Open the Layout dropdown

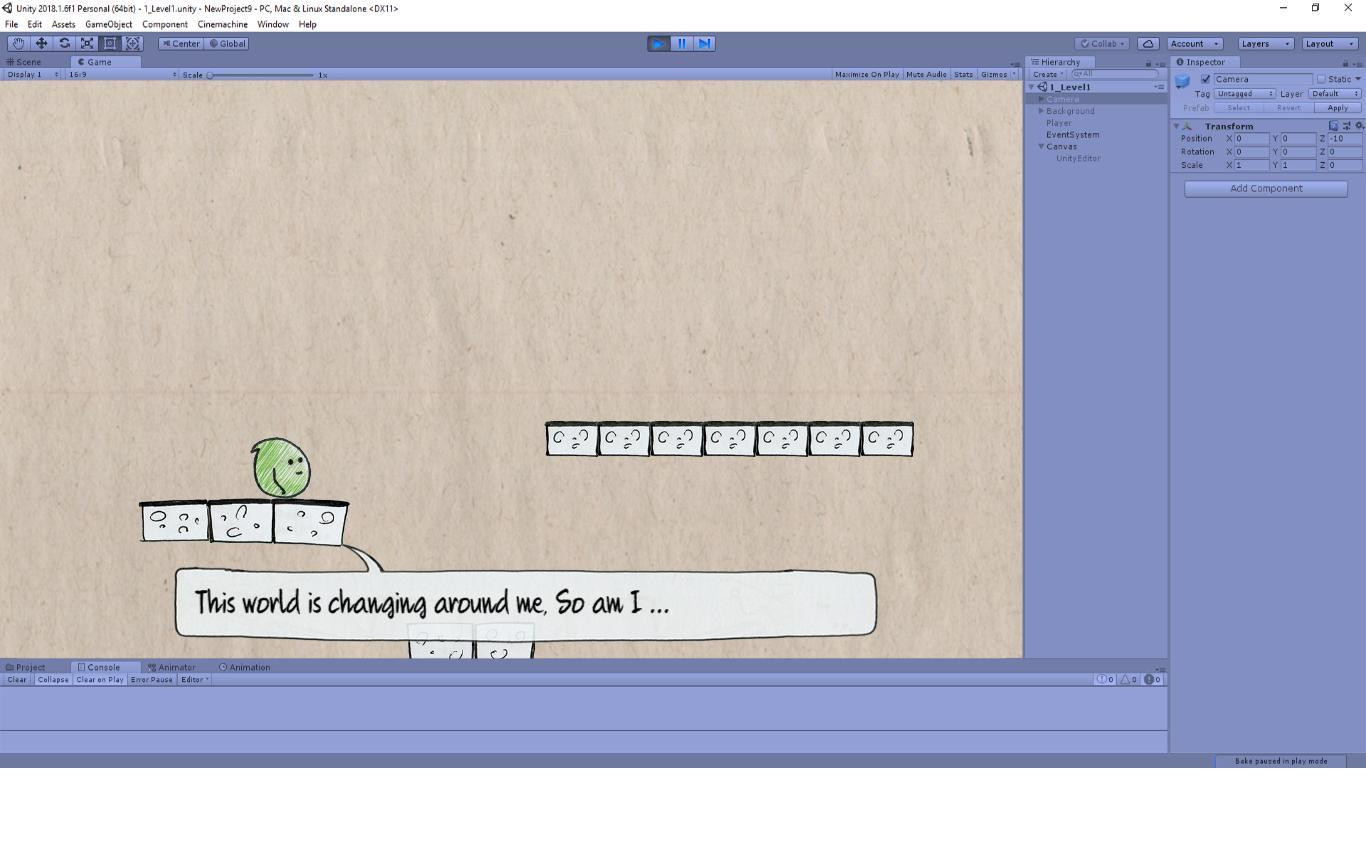point(1330,43)
